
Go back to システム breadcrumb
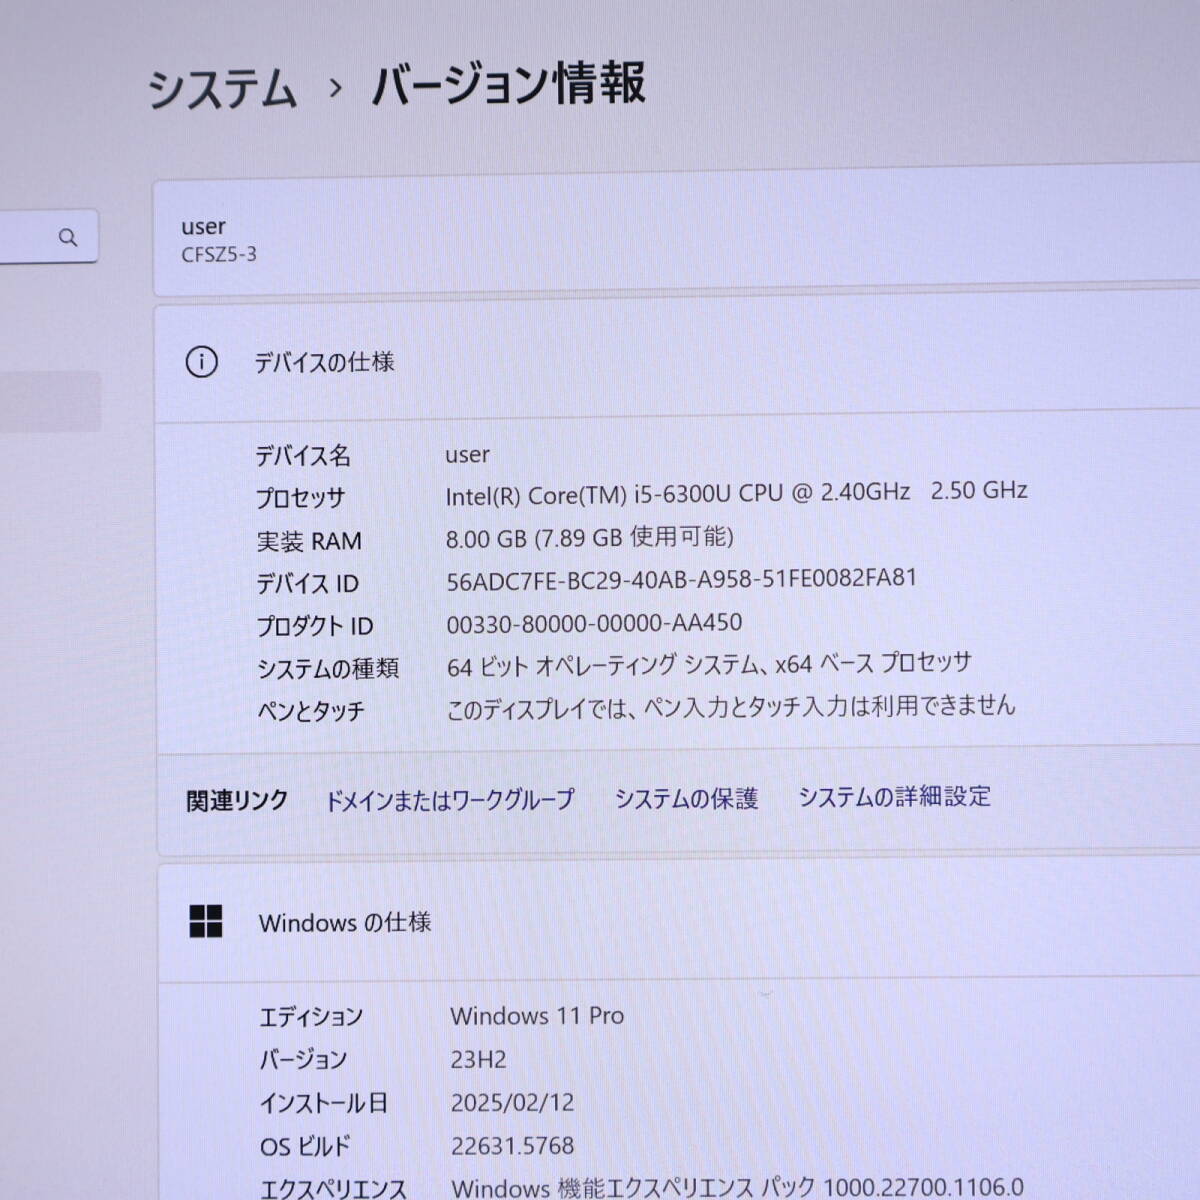(223, 89)
